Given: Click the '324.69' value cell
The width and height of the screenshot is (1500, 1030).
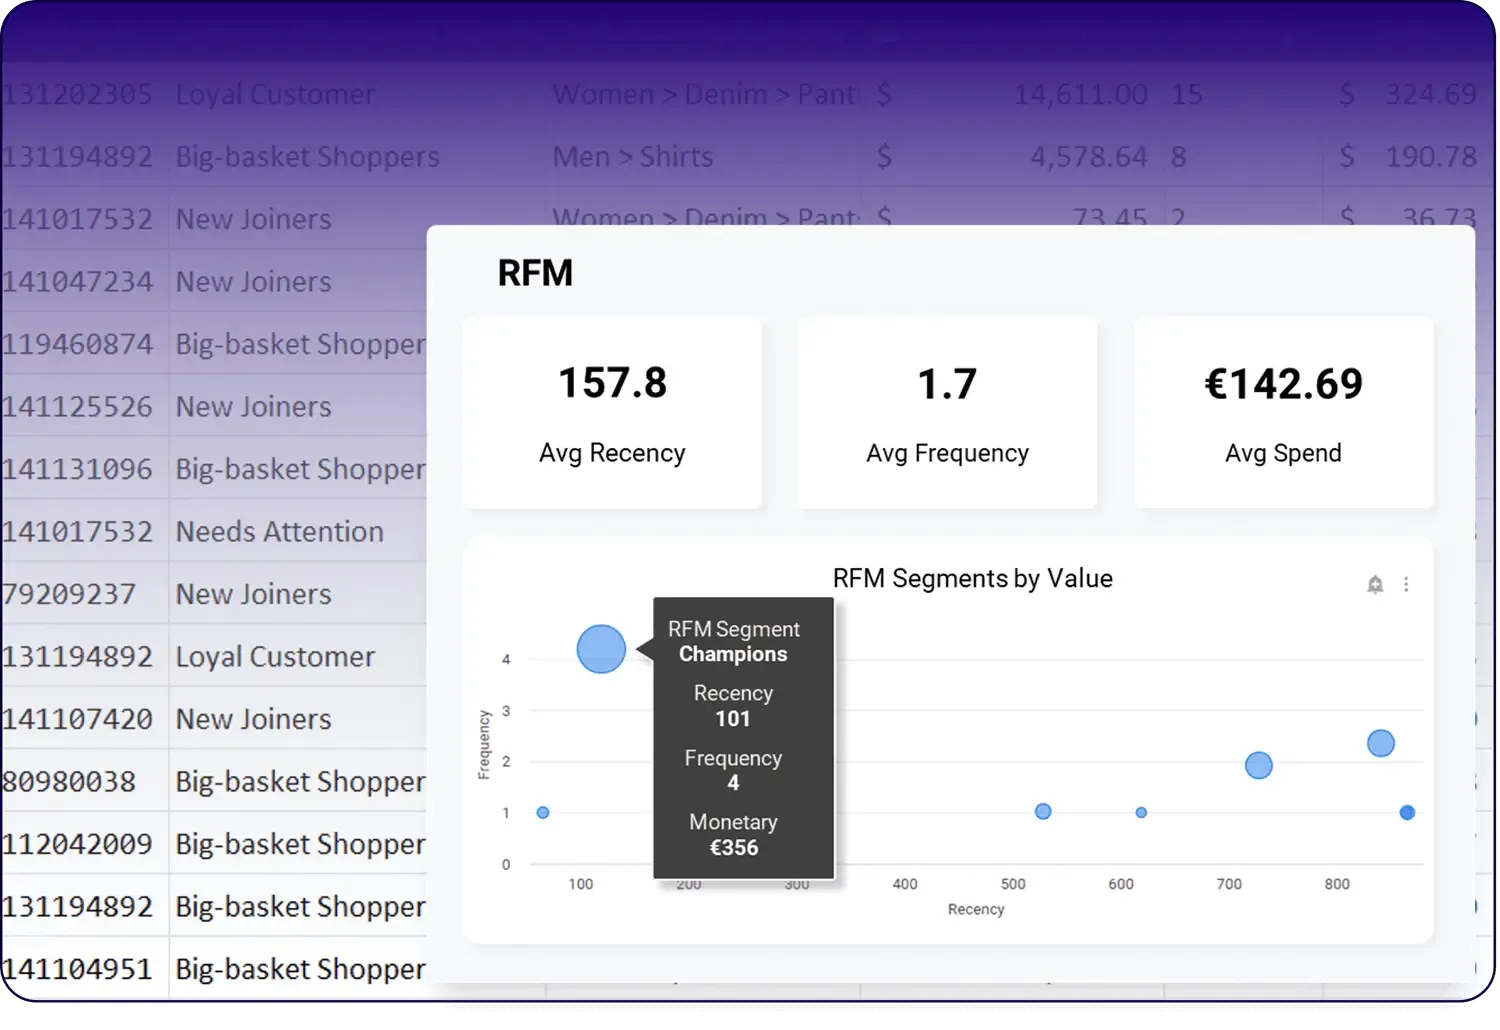Looking at the screenshot, I should coord(1431,94).
